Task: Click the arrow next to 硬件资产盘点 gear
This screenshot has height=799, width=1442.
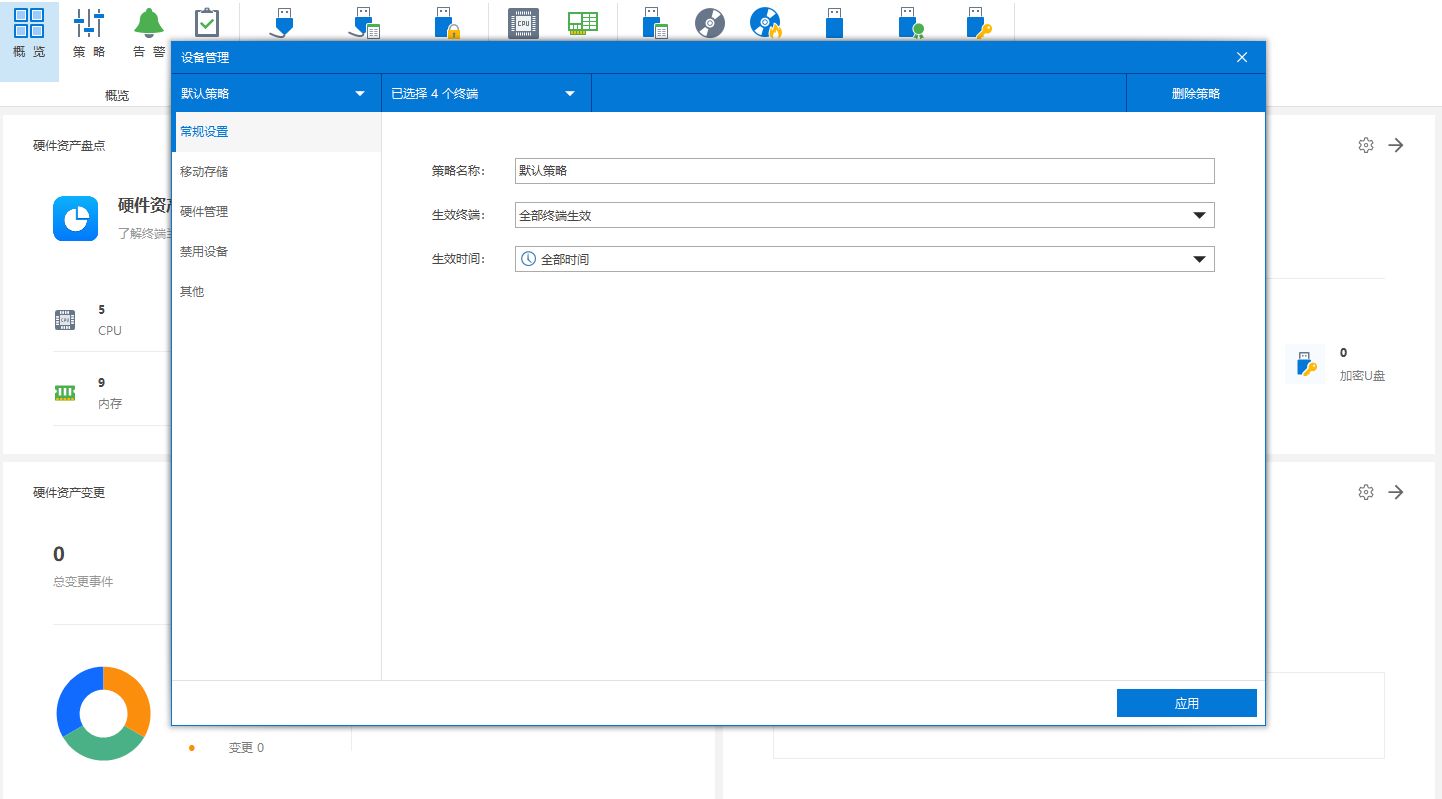Action: click(x=1397, y=145)
